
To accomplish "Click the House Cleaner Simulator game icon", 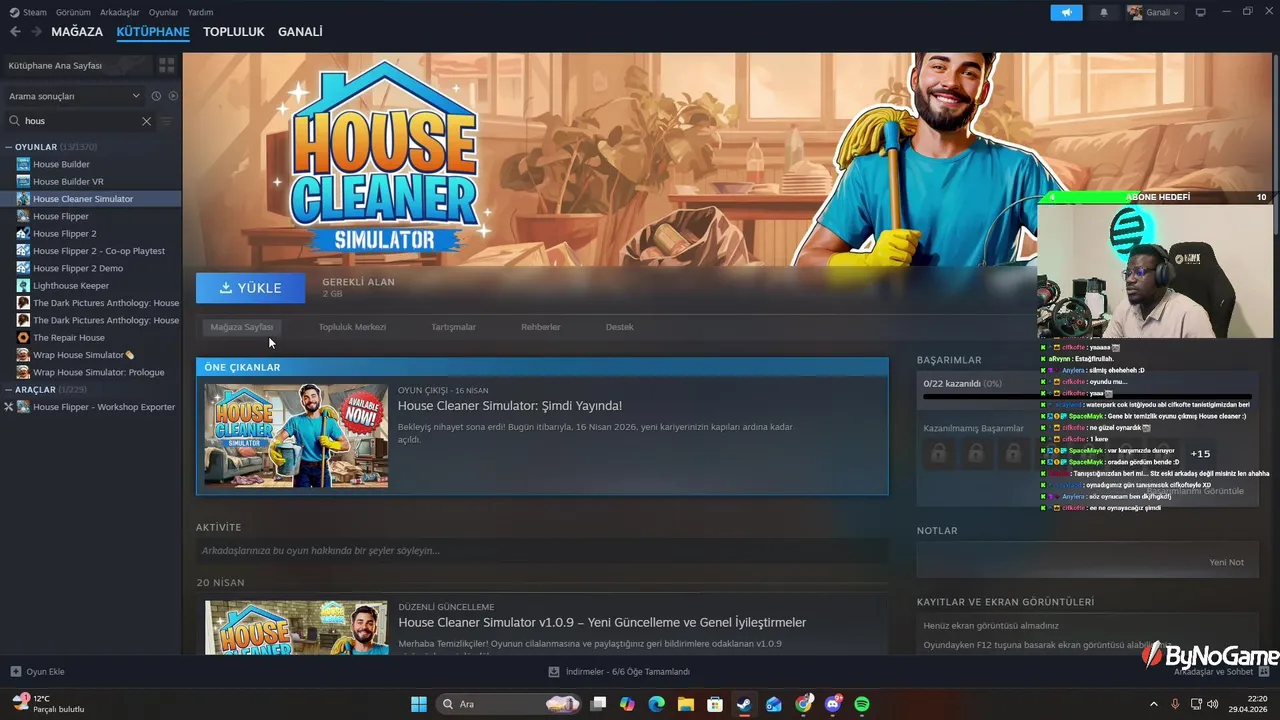I will (x=24, y=199).
